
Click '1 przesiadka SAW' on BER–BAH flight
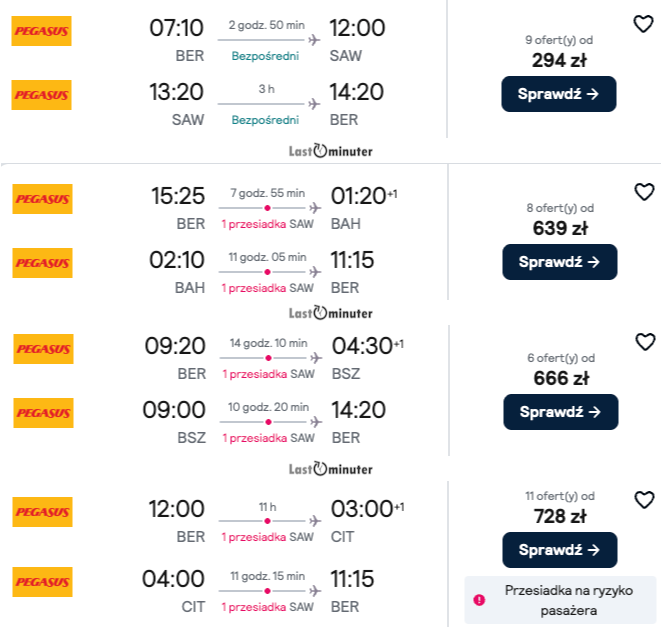(267, 224)
